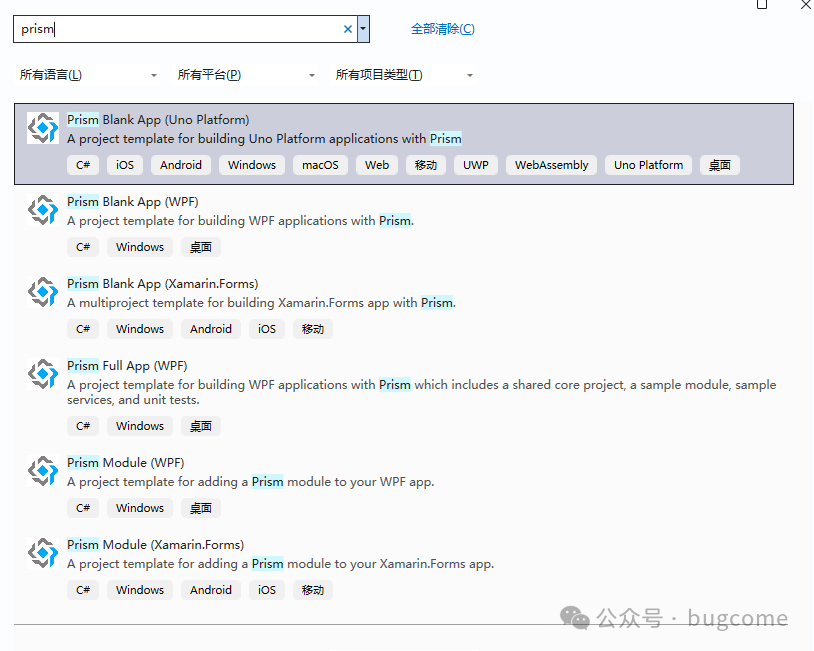Click iOS tag on Blank App (Xamarin.Forms)
This screenshot has height=651, width=814.
click(267, 329)
